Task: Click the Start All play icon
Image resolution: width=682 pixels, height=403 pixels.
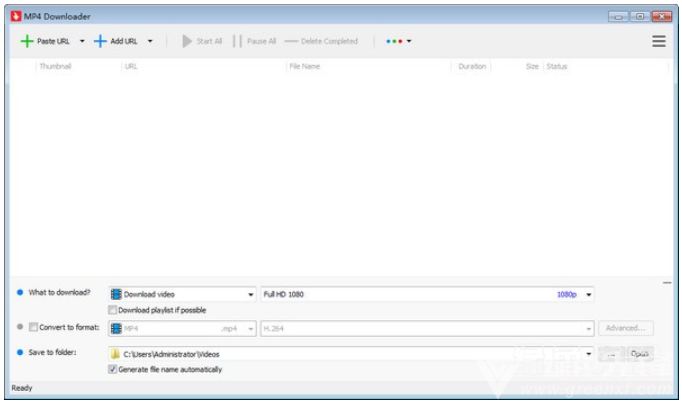Action: [187, 41]
